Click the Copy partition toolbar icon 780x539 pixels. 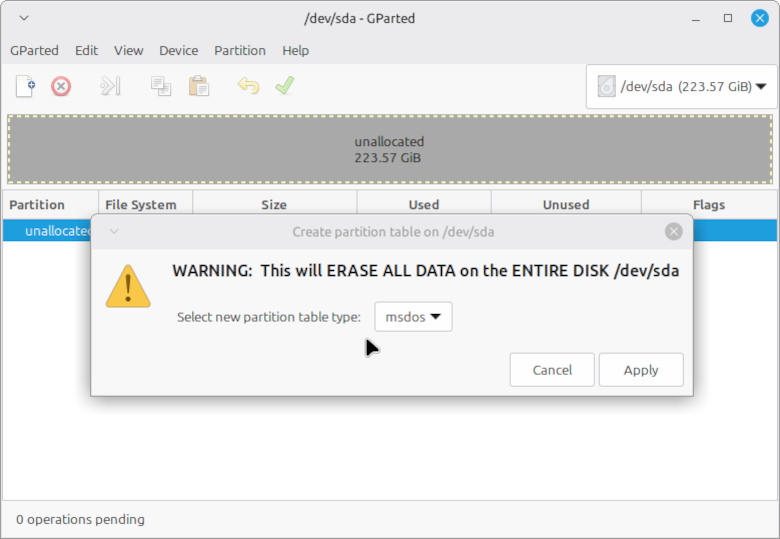(x=161, y=86)
